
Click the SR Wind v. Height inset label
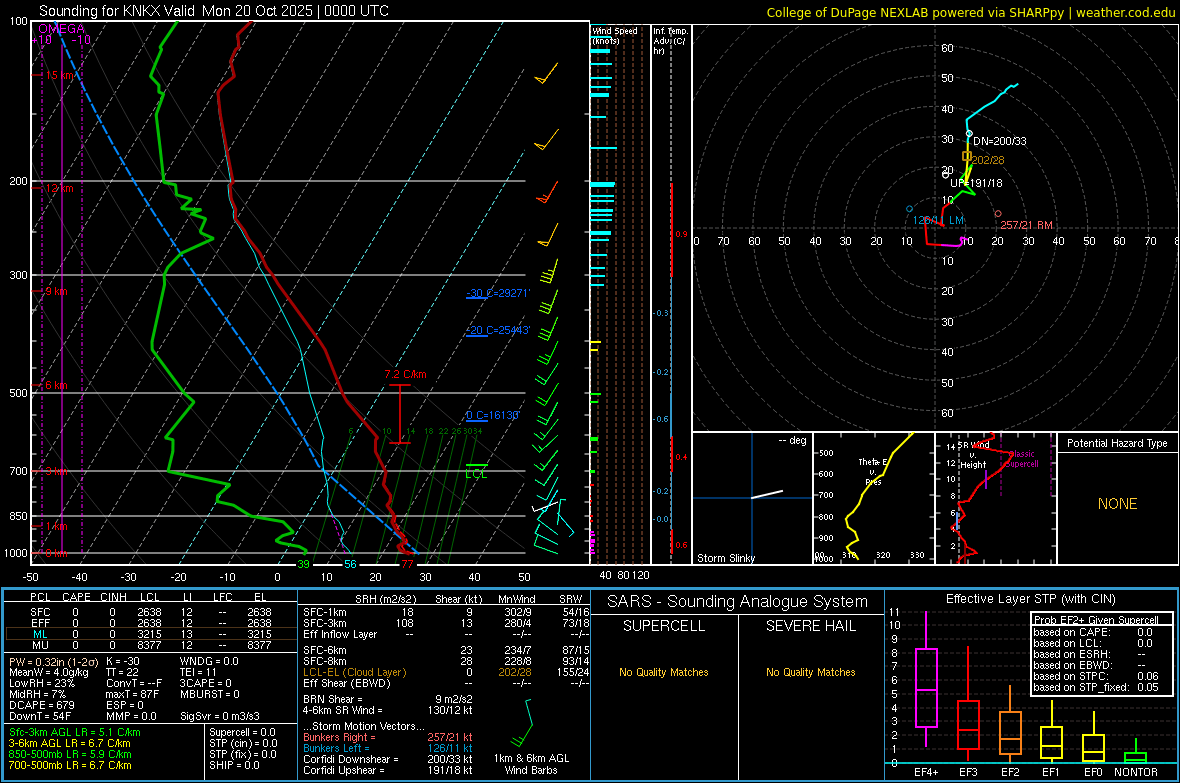(x=973, y=455)
